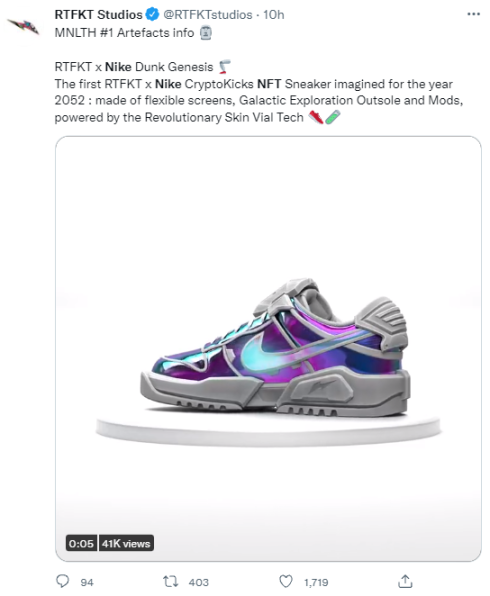Image resolution: width=490 pixels, height=596 pixels.
Task: Click the 403 retweets count
Action: pyautogui.click(x=198, y=582)
